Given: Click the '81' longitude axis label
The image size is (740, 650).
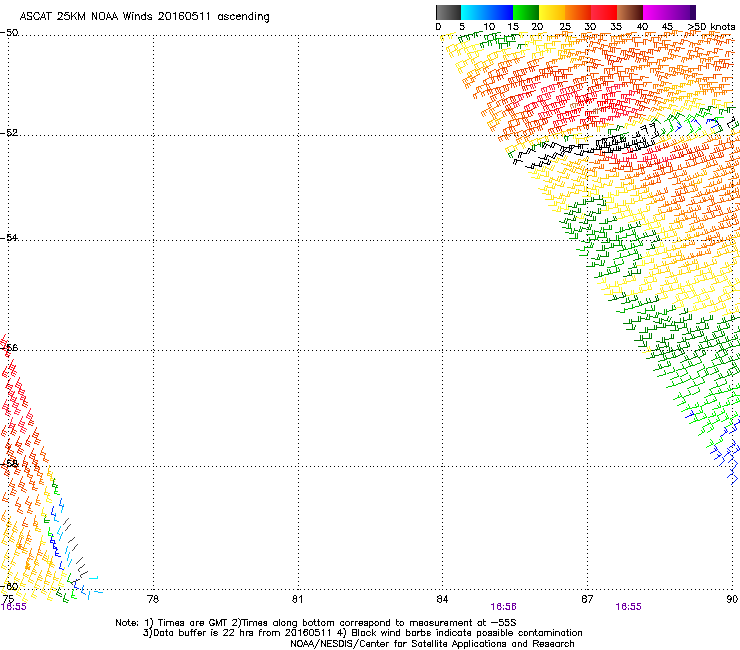Looking at the screenshot, I should click(x=297, y=599).
